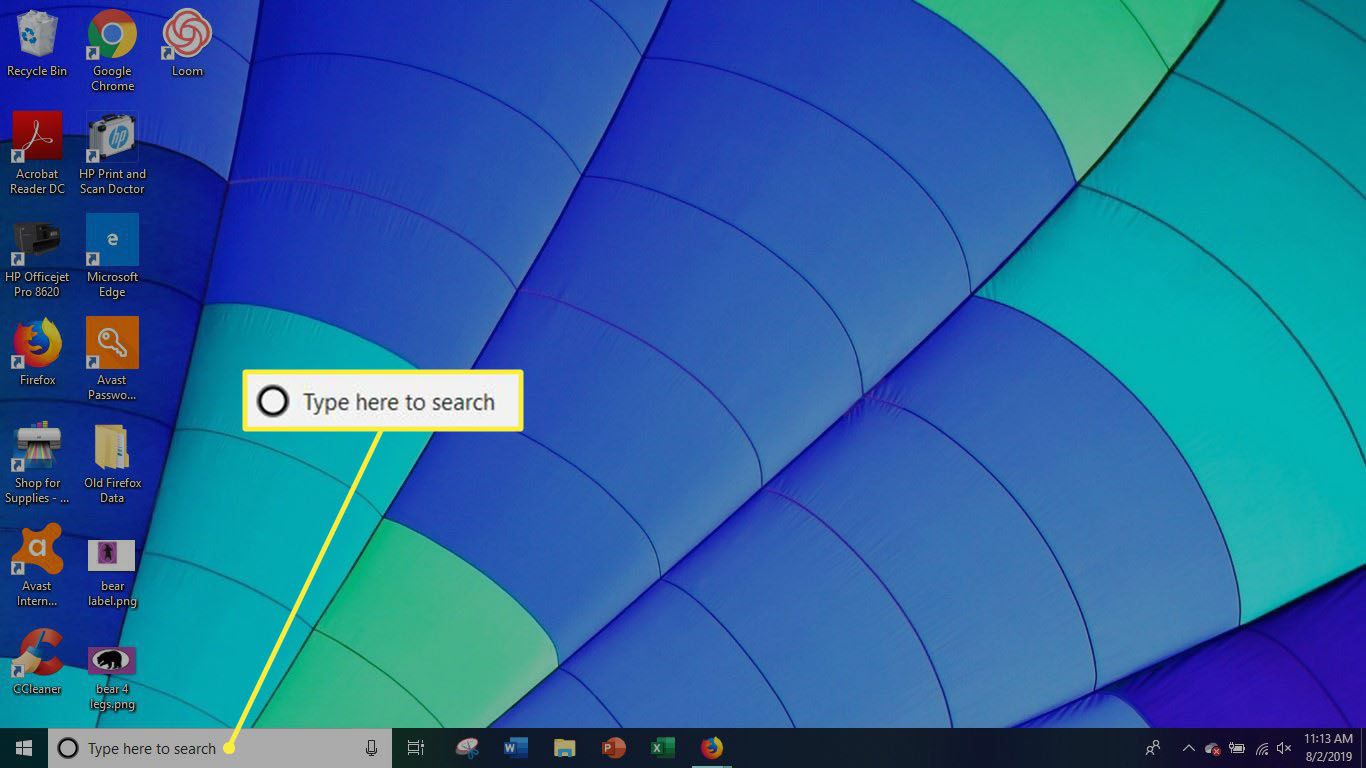This screenshot has height=768, width=1366.
Task: Launch Google Chrome from the desktop
Action: coord(112,50)
